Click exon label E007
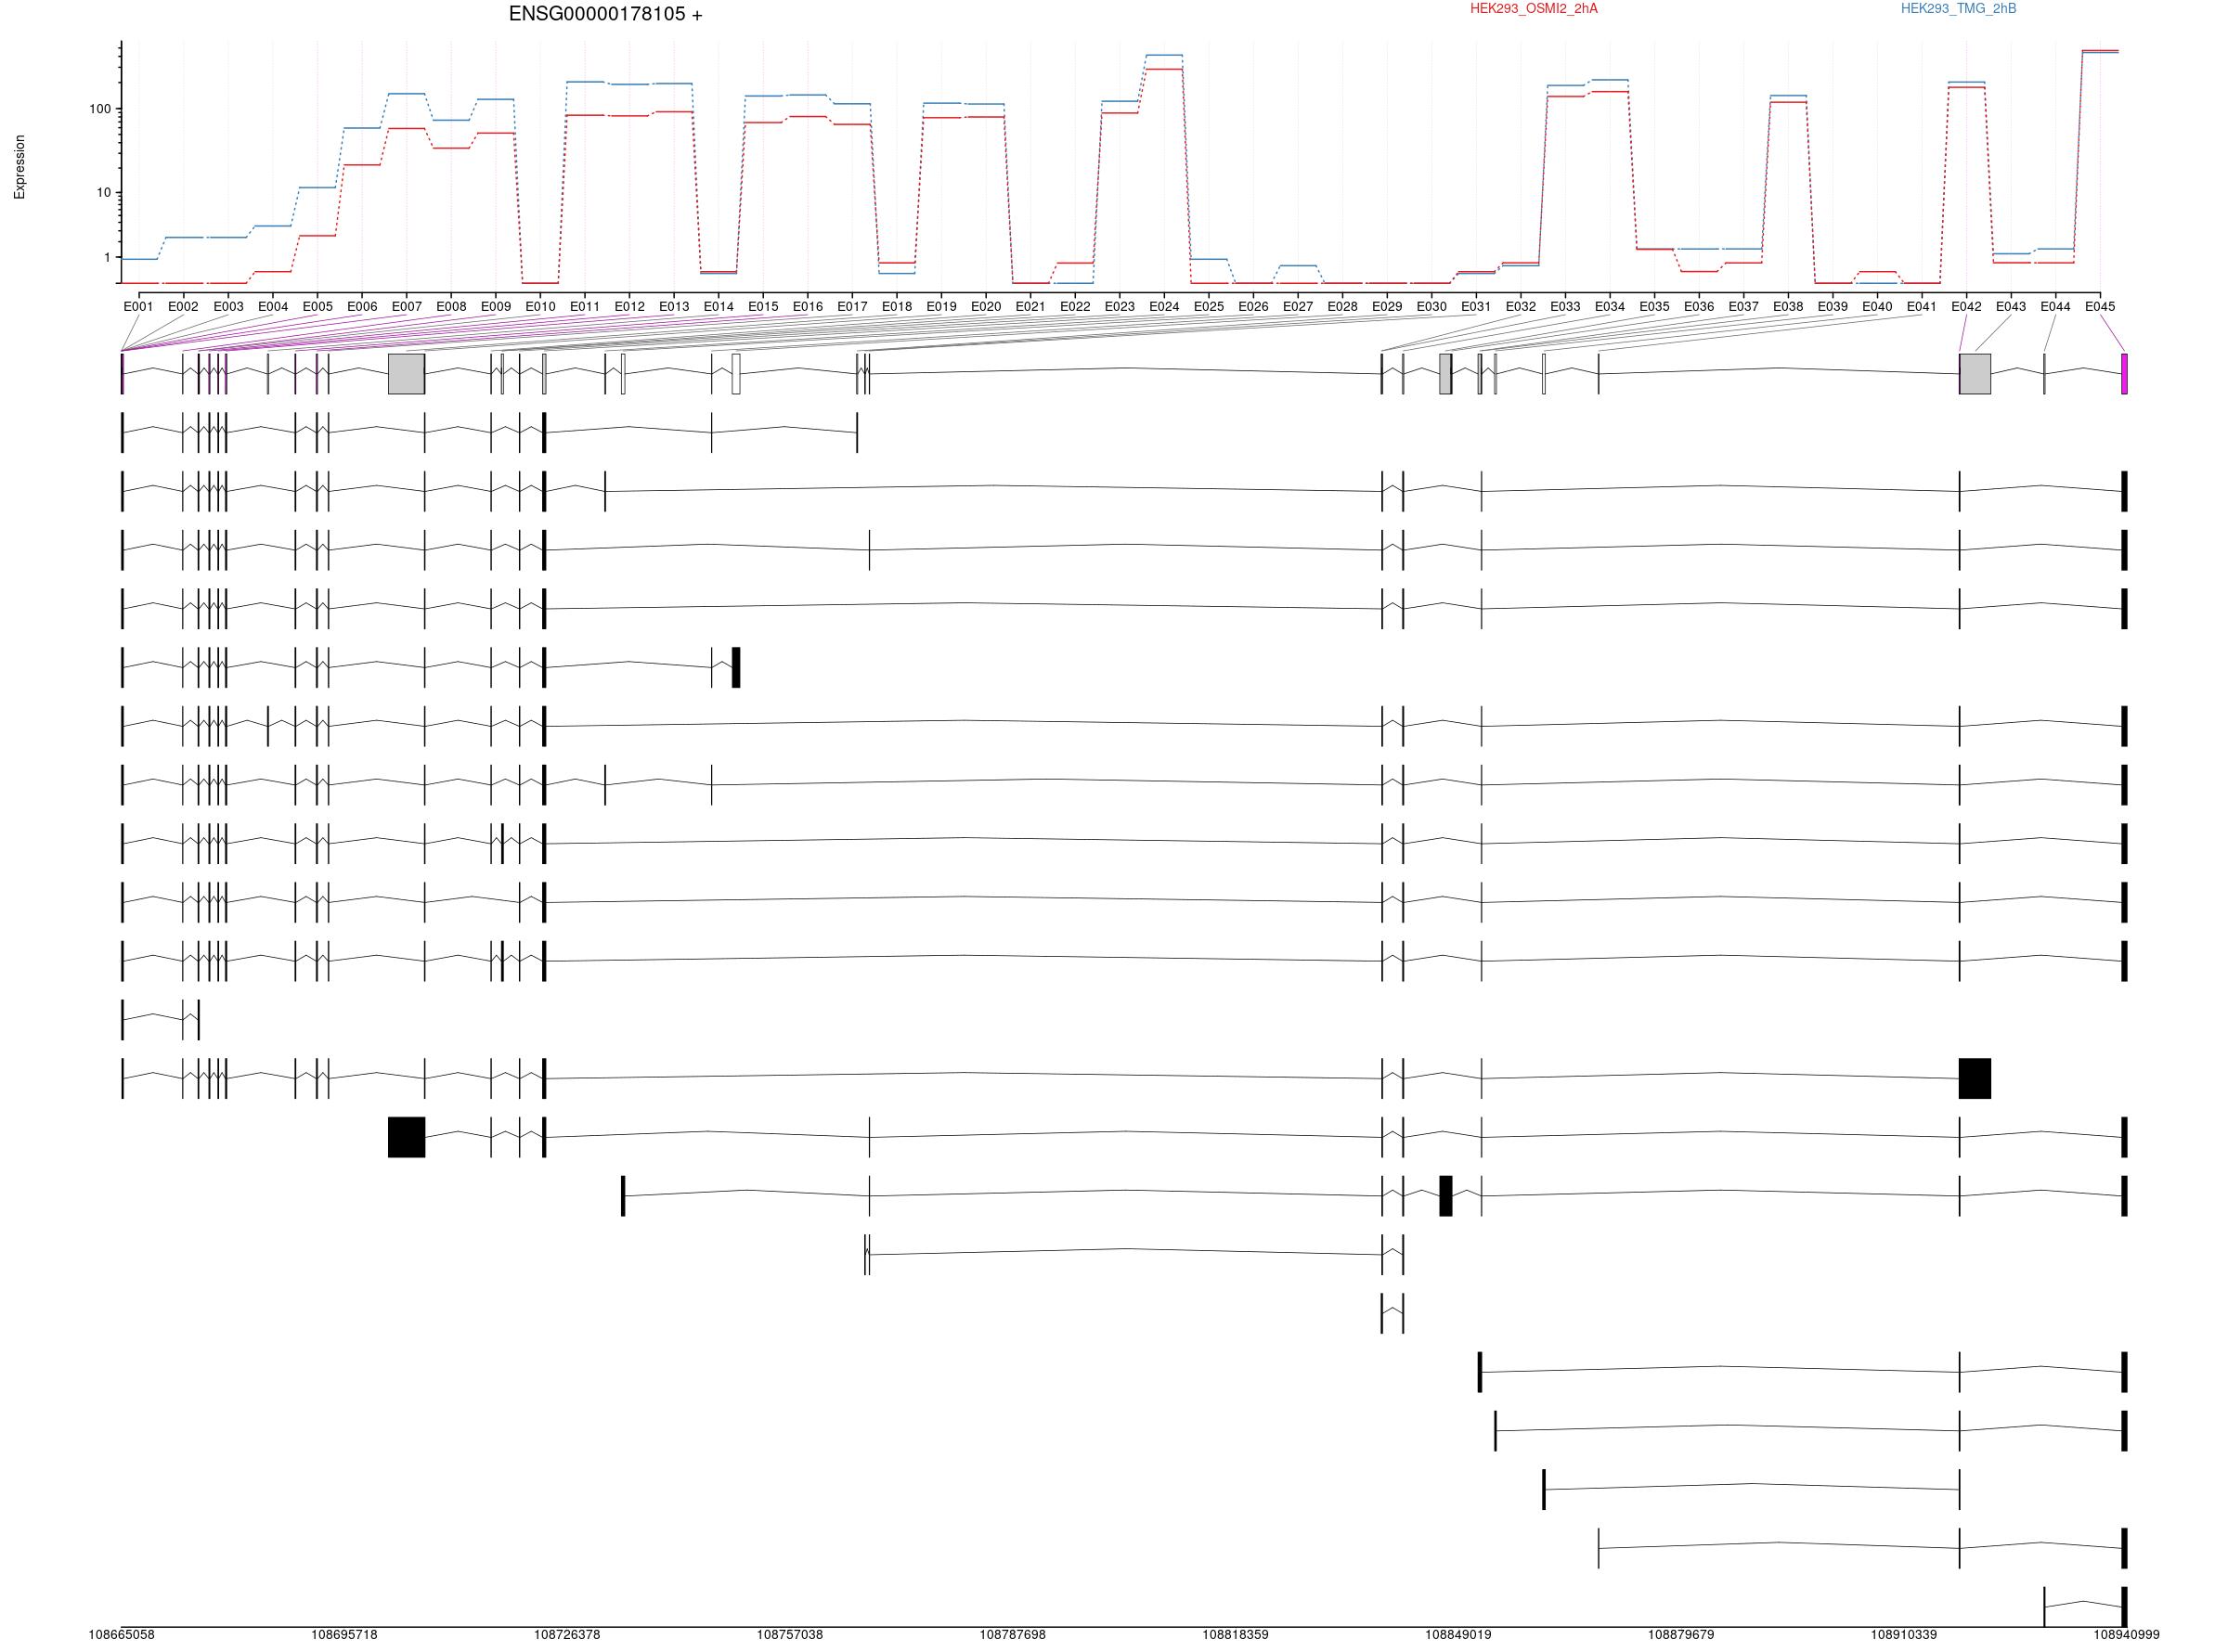The height and width of the screenshot is (1652, 2228). 406,307
